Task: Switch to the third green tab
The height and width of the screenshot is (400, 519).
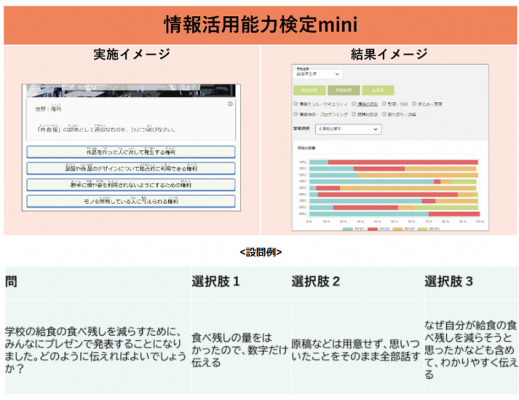Action: pos(378,90)
